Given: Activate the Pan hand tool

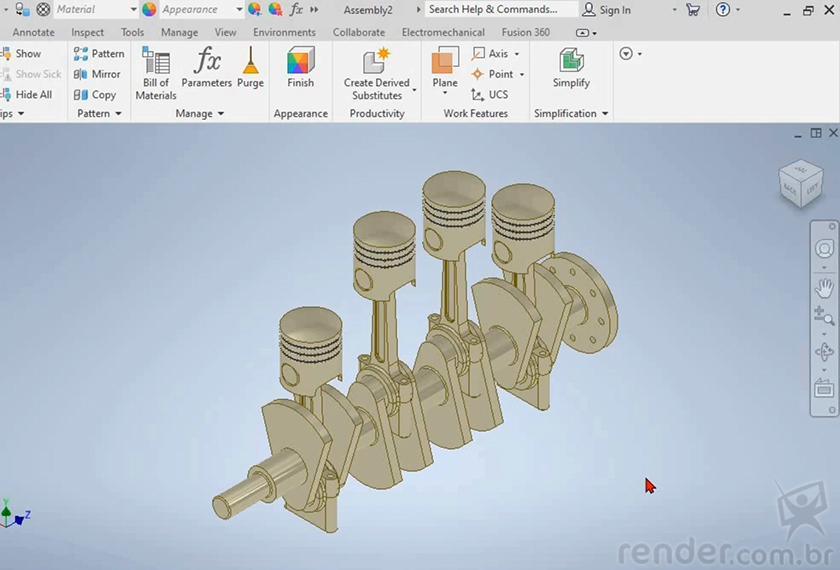Looking at the screenshot, I should point(824,289).
